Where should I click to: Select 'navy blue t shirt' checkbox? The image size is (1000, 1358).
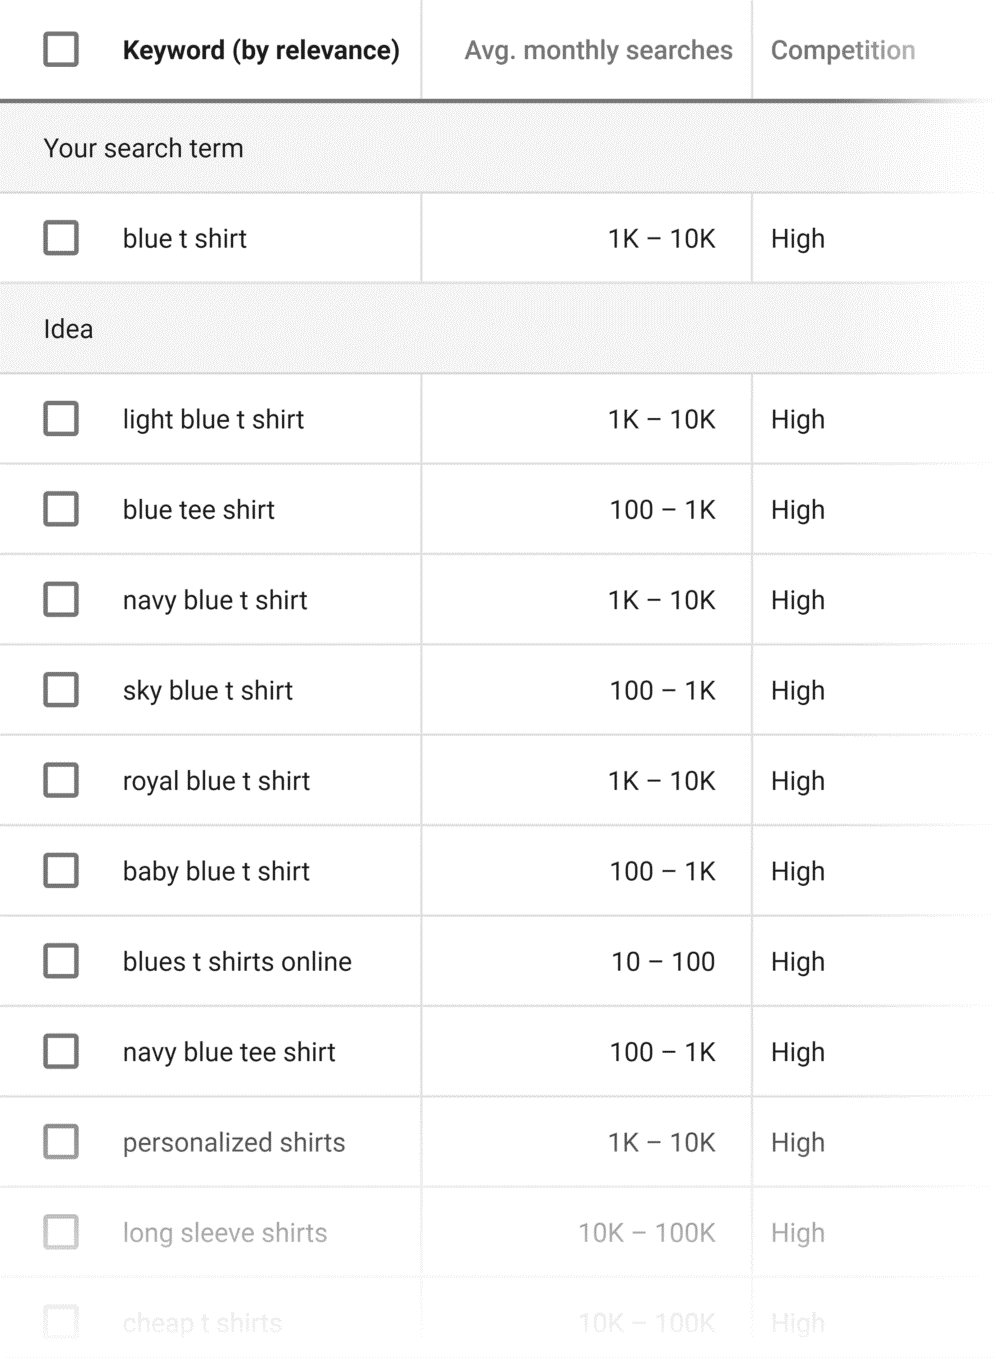tap(61, 600)
